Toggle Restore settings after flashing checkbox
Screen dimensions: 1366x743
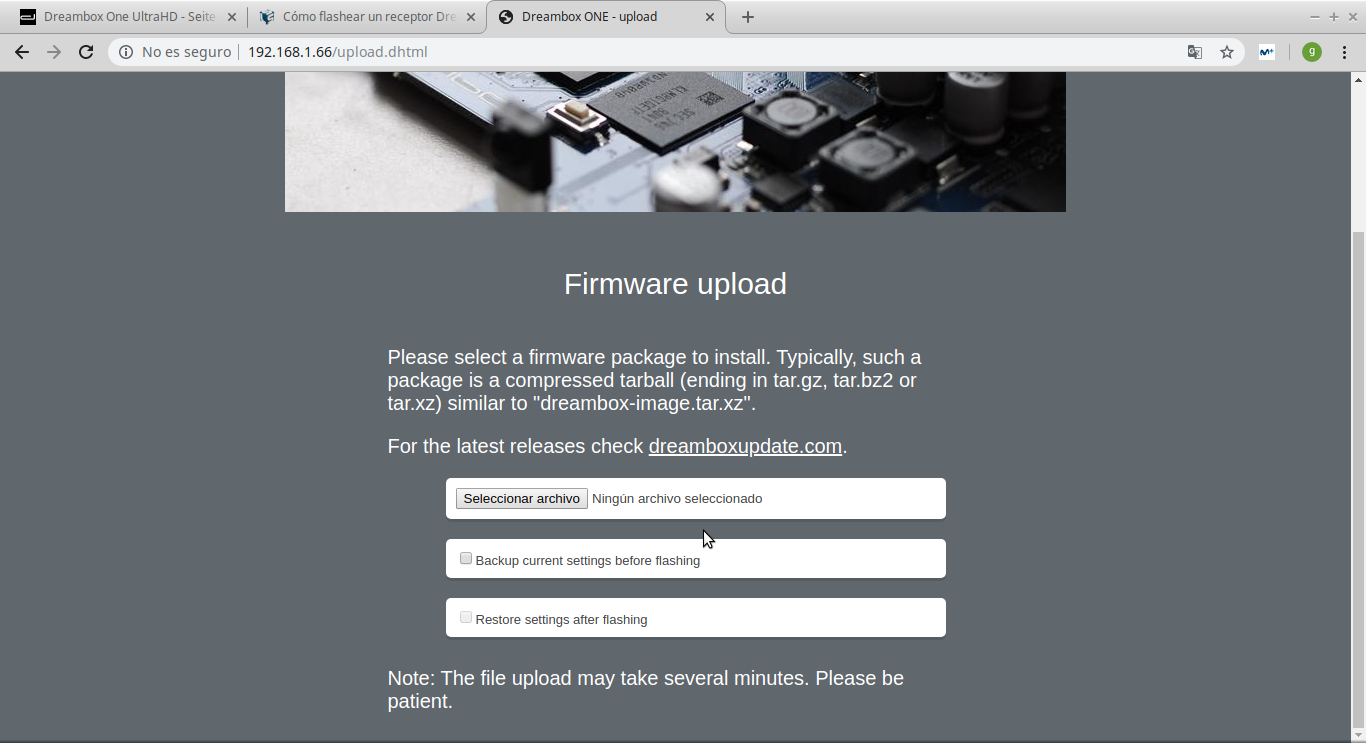[466, 618]
